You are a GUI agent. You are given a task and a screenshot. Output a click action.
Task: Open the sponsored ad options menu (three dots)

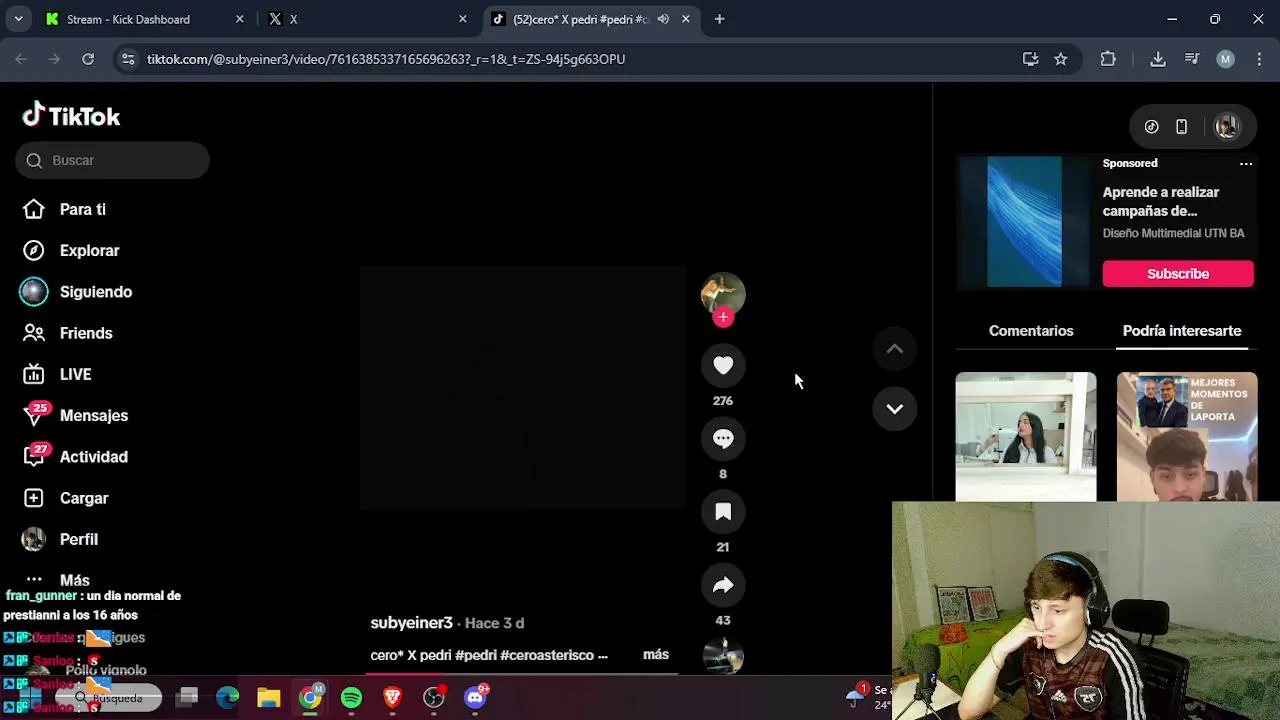pyautogui.click(x=1246, y=163)
